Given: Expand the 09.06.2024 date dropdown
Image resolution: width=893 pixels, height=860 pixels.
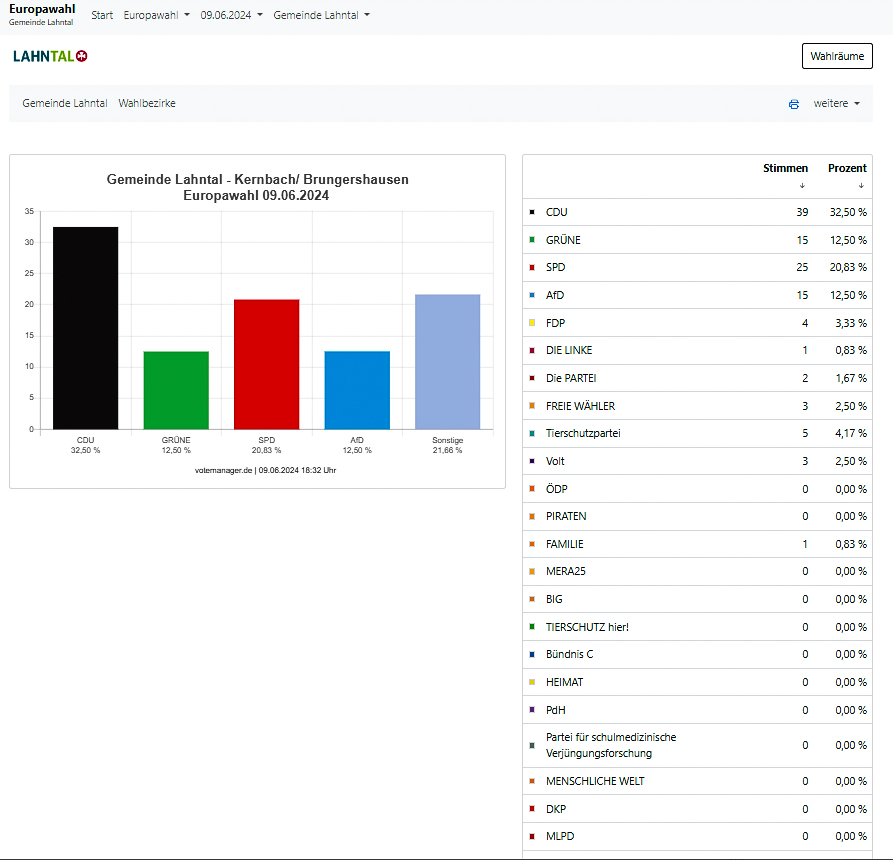Looking at the screenshot, I should [231, 16].
